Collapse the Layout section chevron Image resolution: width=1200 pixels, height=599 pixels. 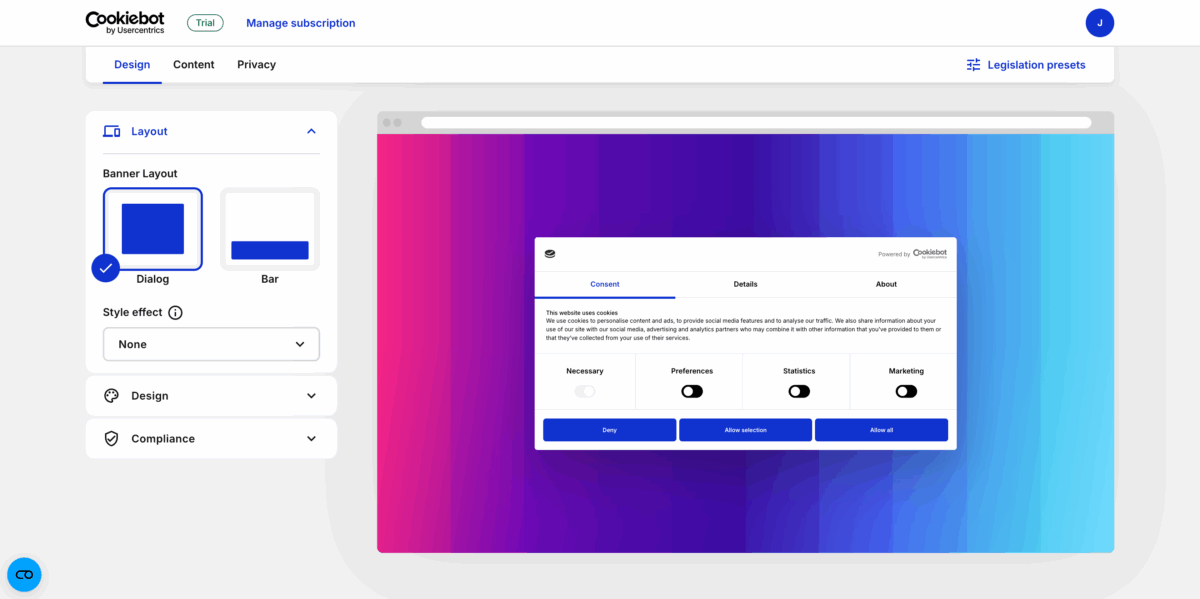coord(311,132)
